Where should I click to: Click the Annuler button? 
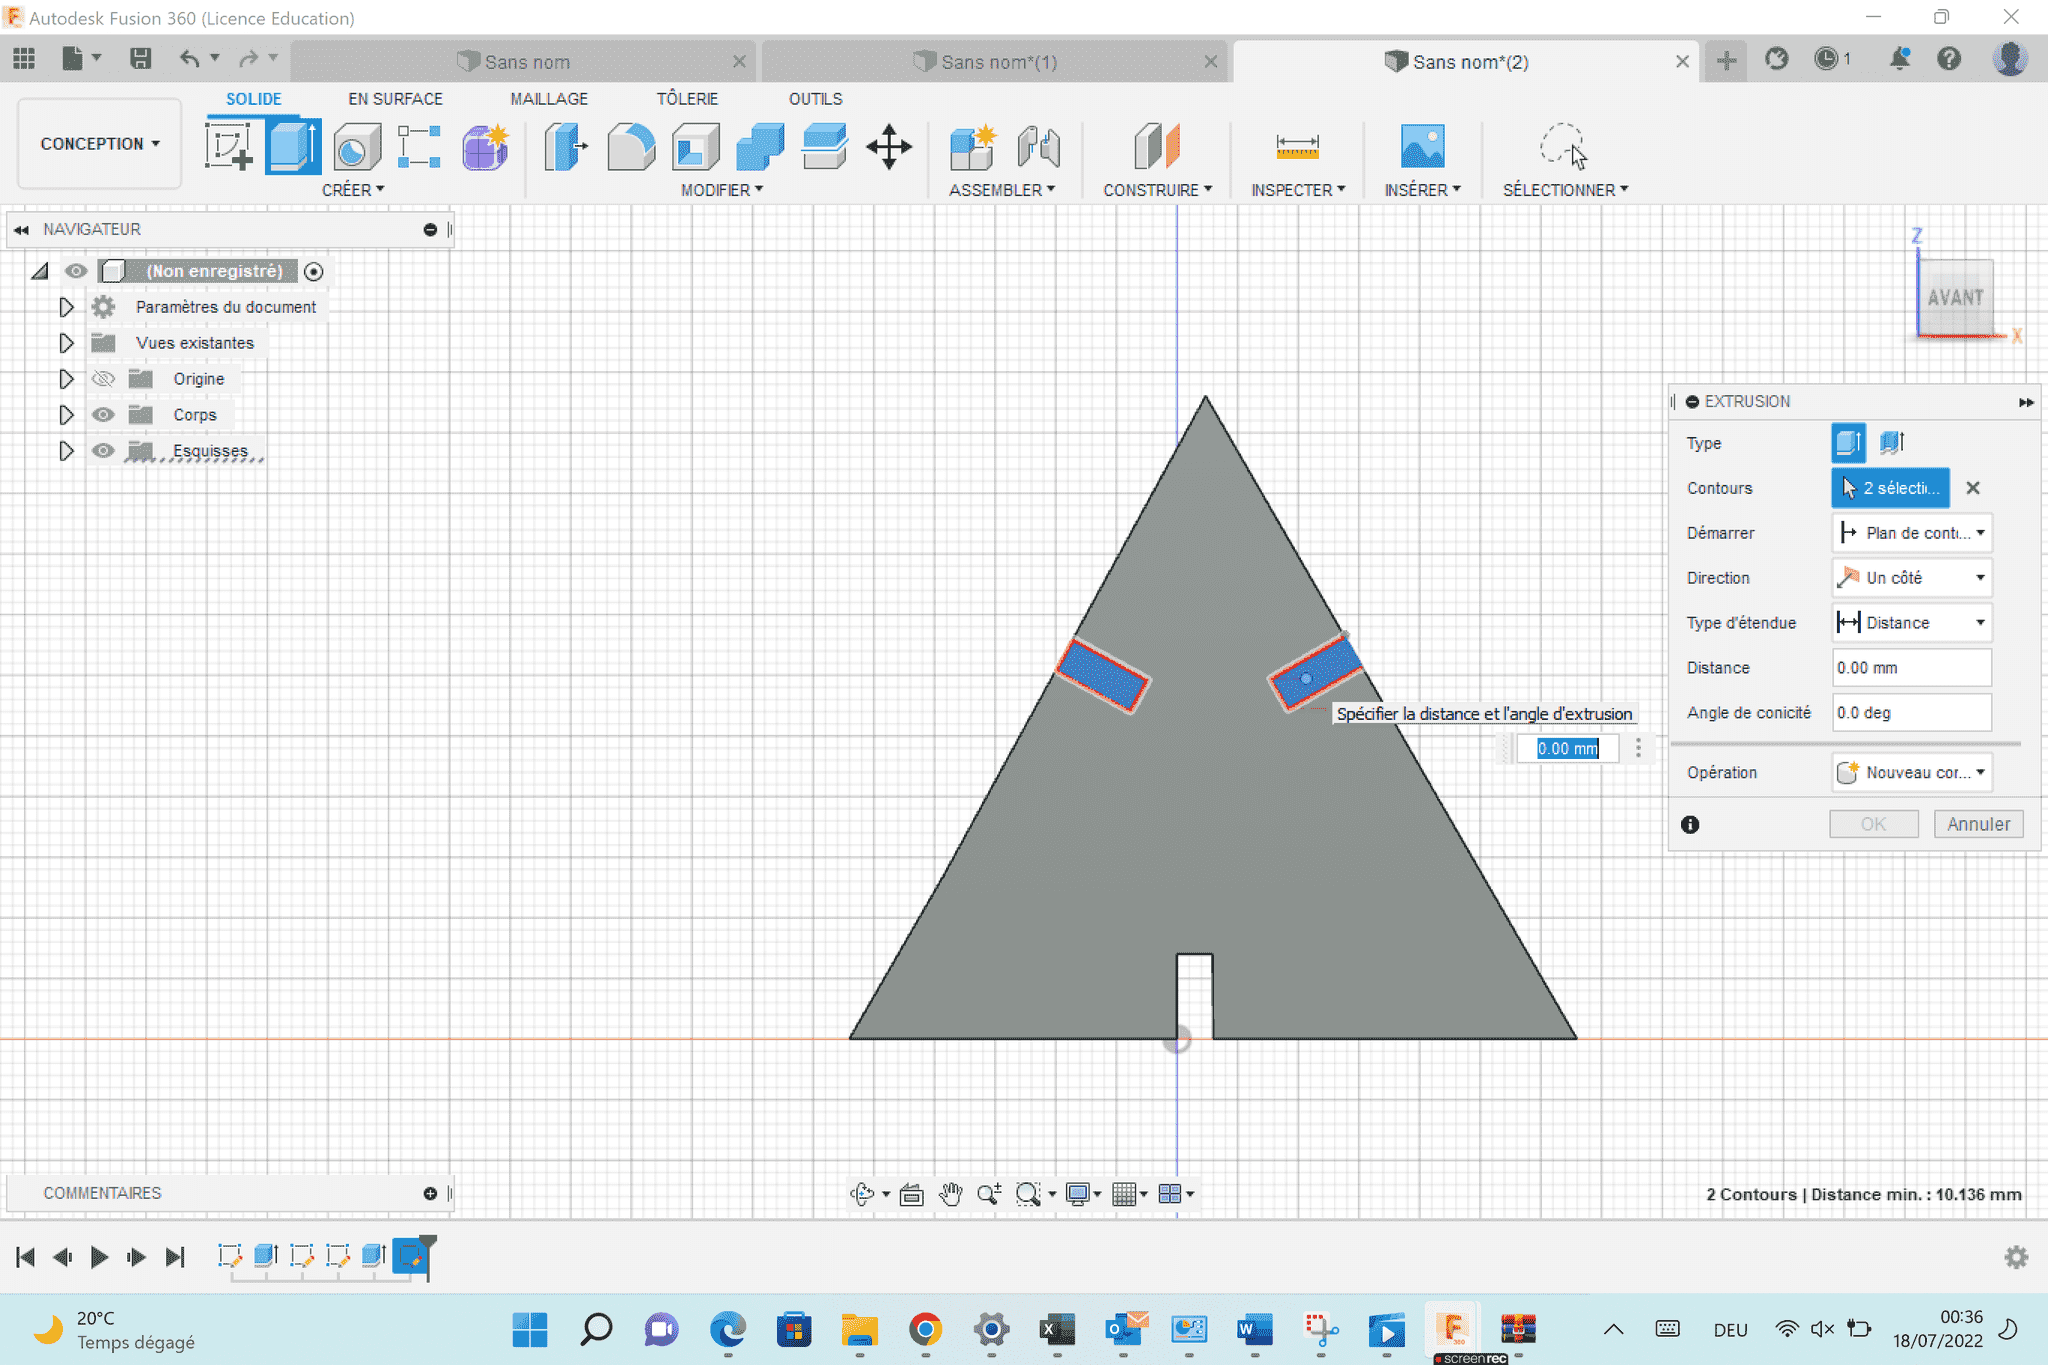point(1977,824)
